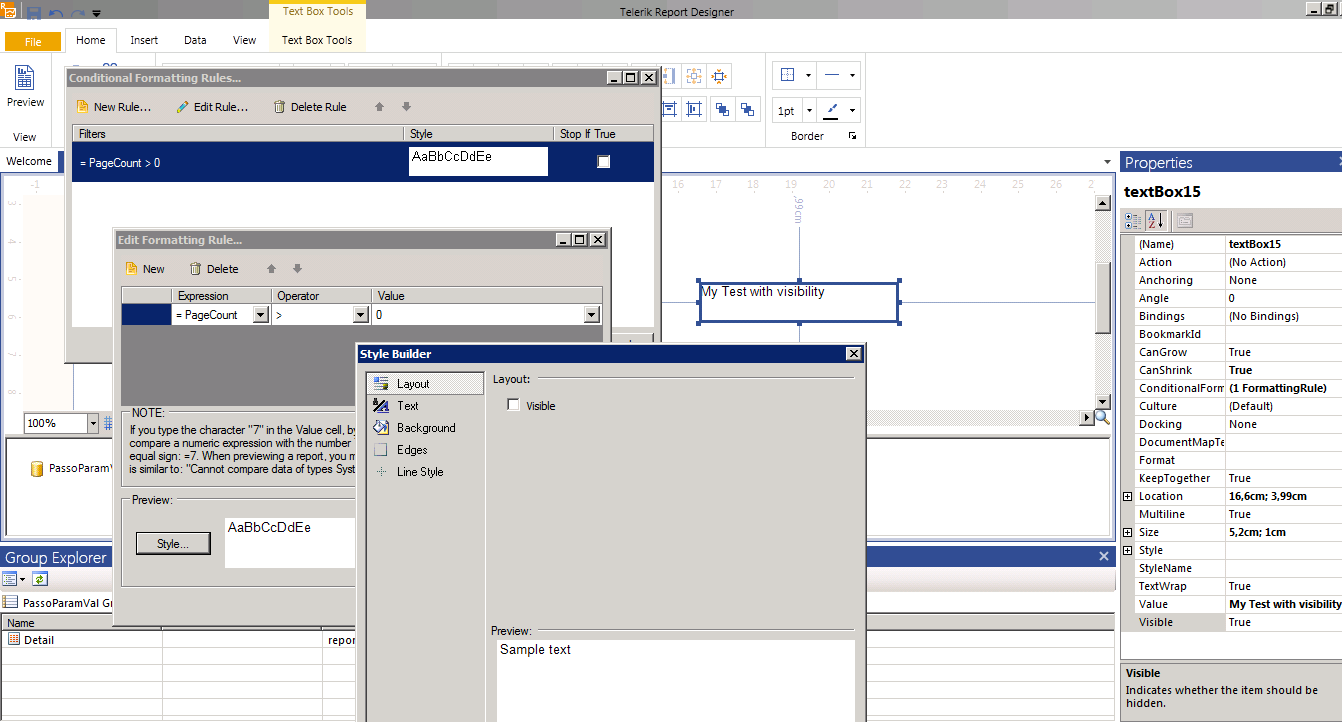Click New in Edit Formatting Rule dialog
This screenshot has height=722, width=1342.
click(x=145, y=269)
